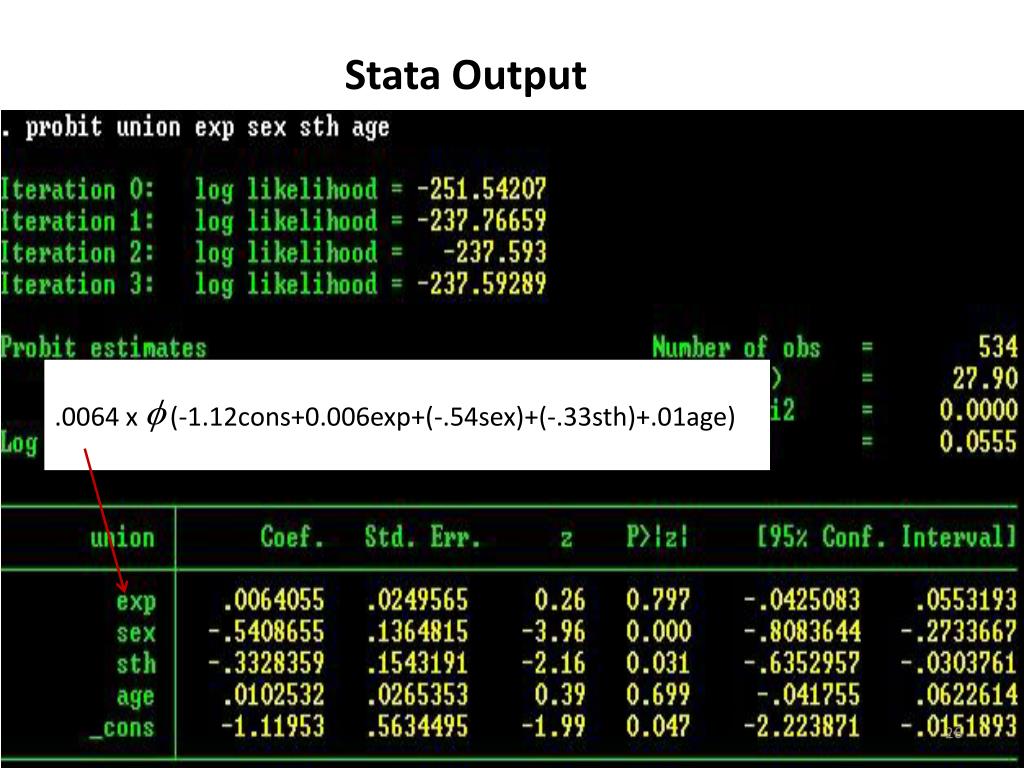The image size is (1024, 768).
Task: Click the "union" column header
Action: point(123,537)
